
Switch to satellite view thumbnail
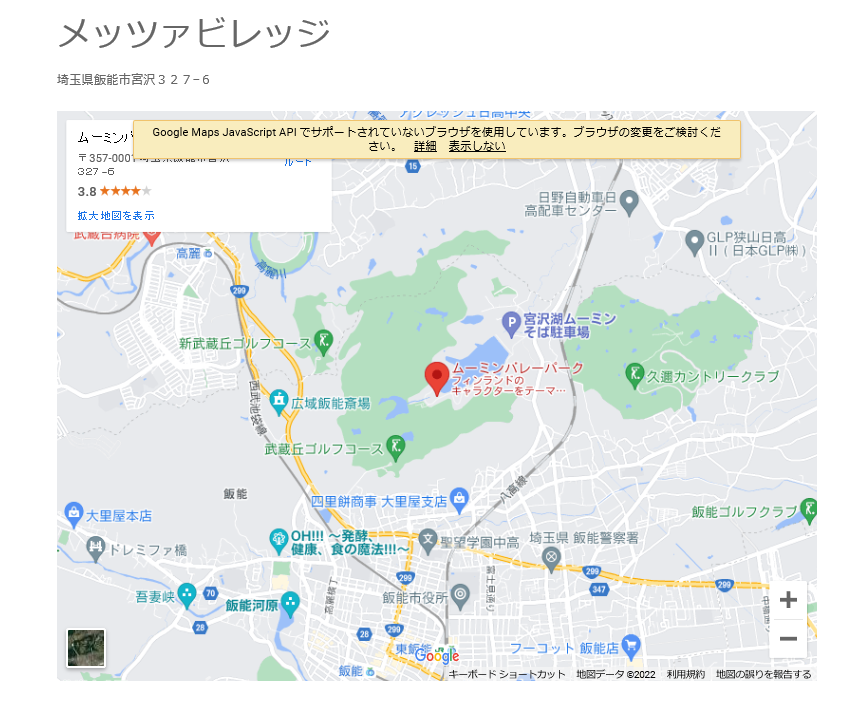tap(86, 647)
